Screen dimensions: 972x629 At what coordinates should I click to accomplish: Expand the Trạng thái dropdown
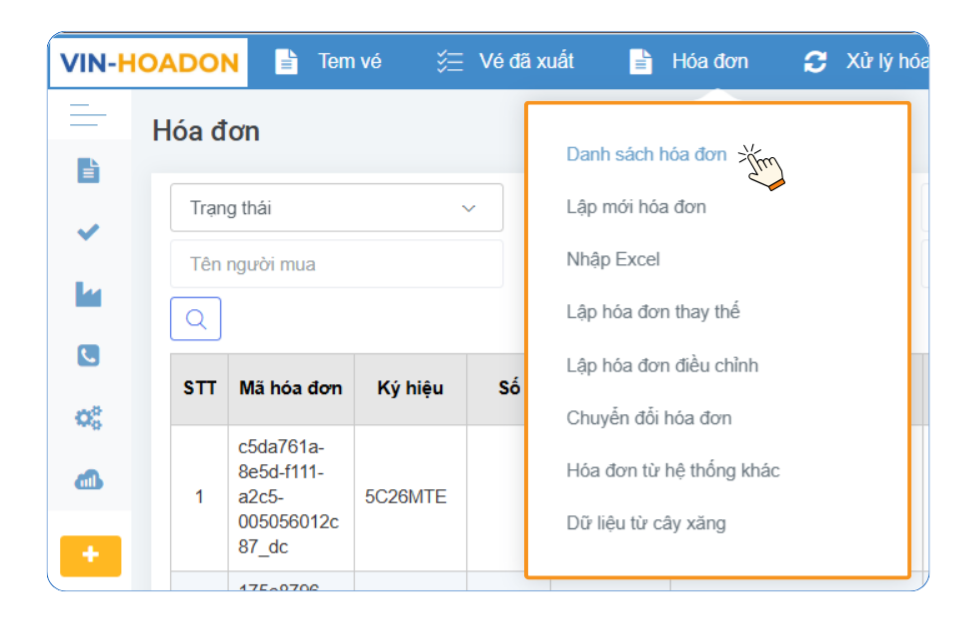(x=337, y=208)
